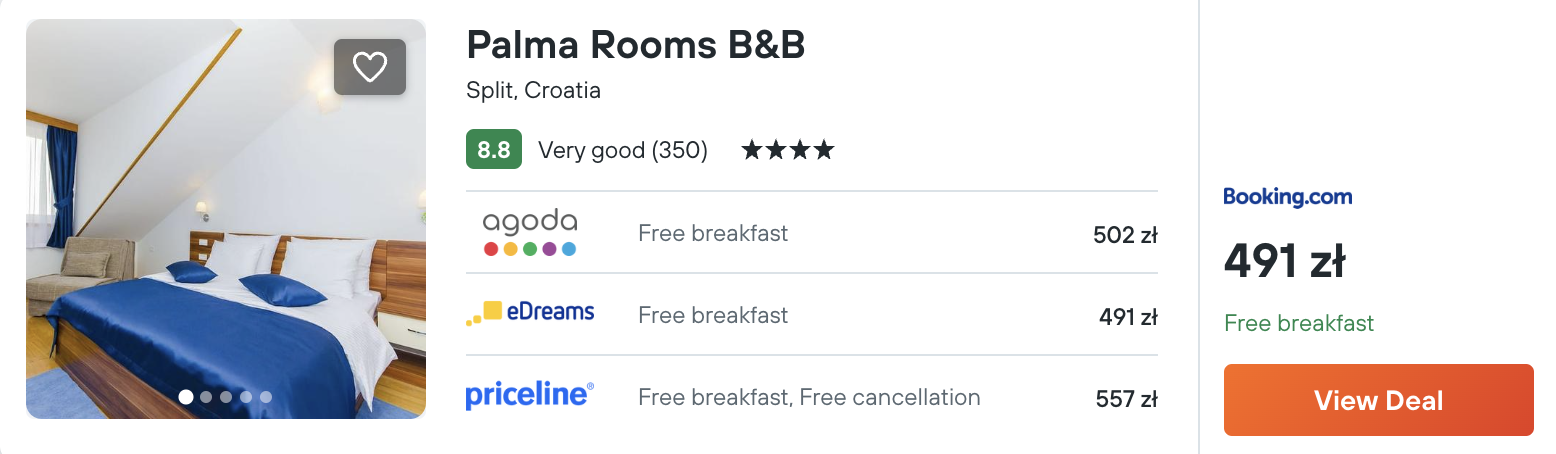Click the four-star rating icons
This screenshot has height=454, width=1556.
pyautogui.click(x=787, y=151)
